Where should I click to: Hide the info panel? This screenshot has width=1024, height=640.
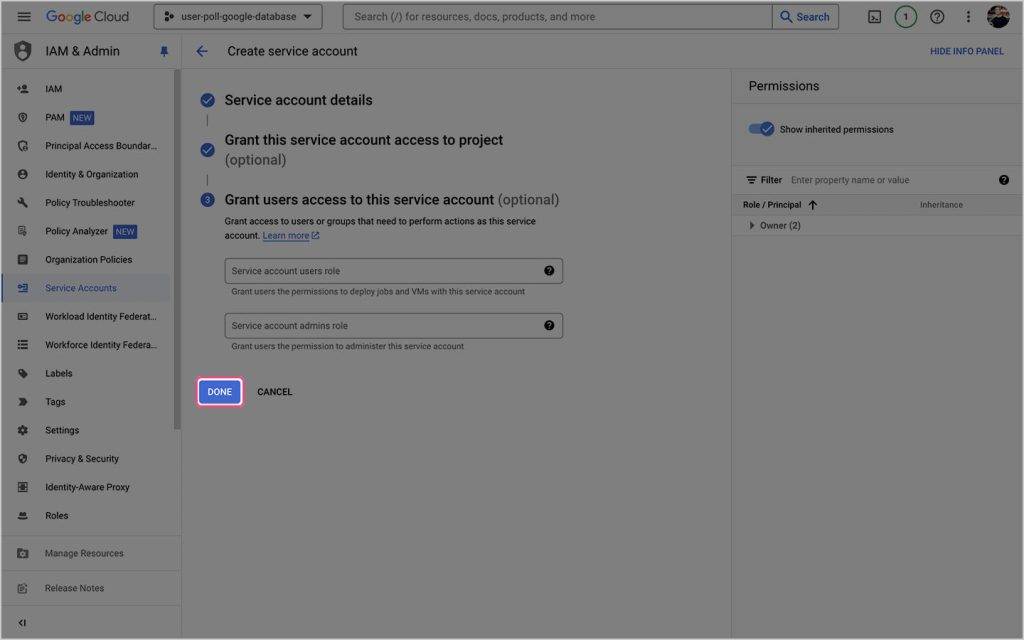[x=967, y=51]
